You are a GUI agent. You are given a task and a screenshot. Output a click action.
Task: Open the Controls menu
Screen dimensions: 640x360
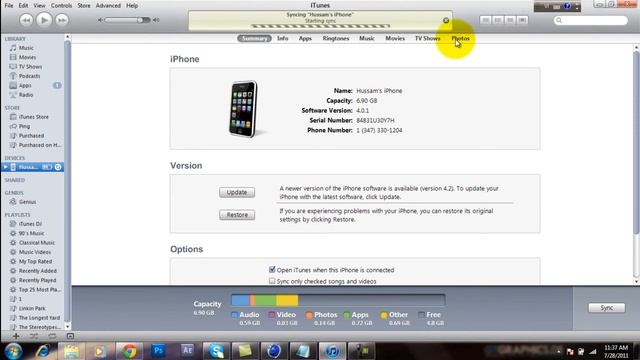click(61, 5)
